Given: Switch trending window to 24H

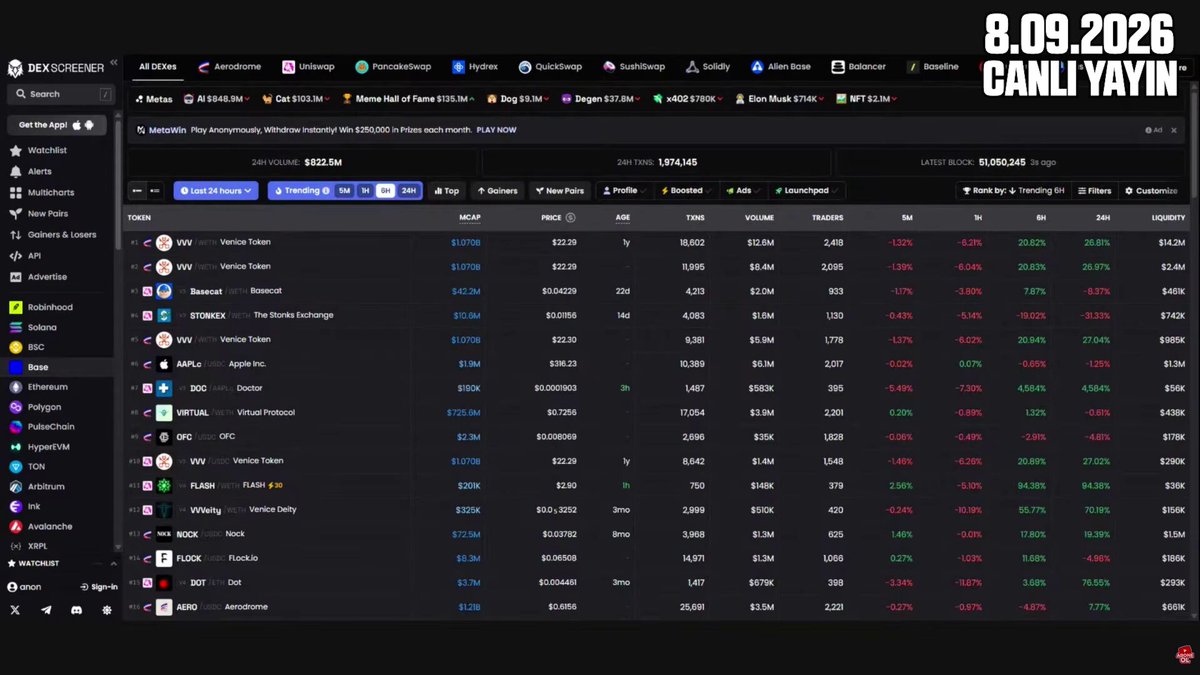Looking at the screenshot, I should coord(409,191).
